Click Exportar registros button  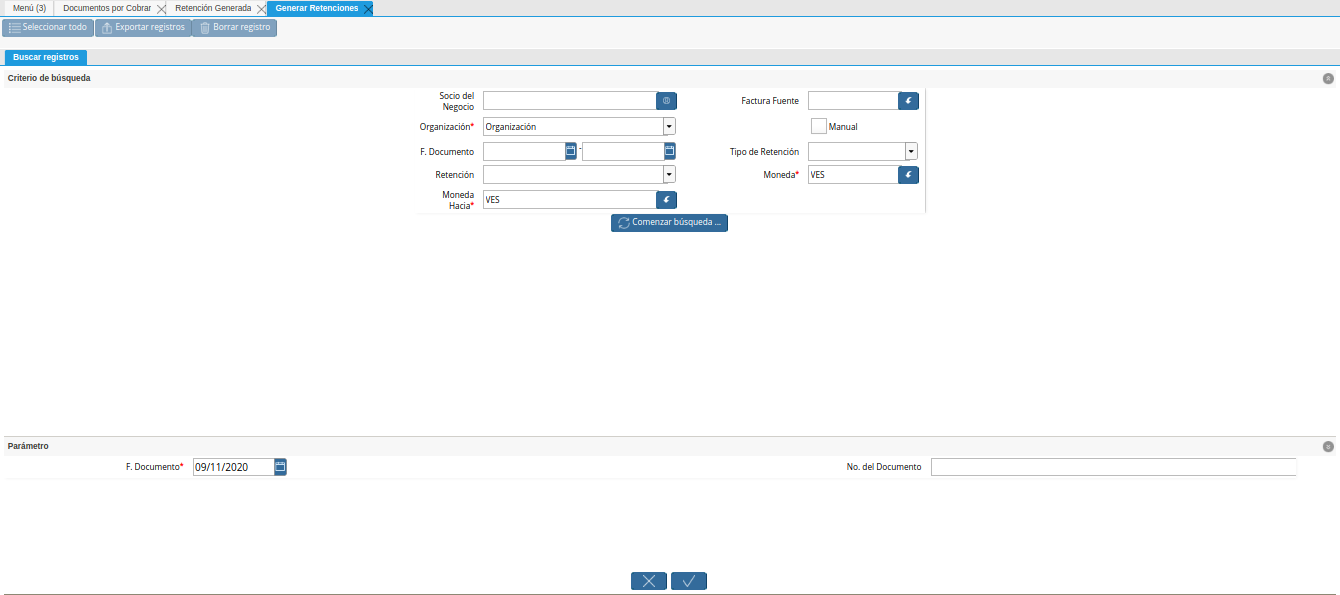[143, 28]
